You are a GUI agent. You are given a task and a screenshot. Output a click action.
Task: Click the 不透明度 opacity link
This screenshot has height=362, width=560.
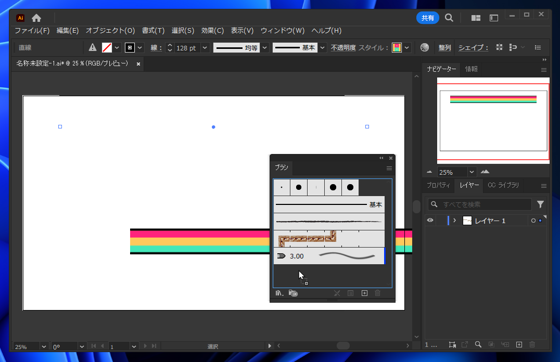point(343,47)
